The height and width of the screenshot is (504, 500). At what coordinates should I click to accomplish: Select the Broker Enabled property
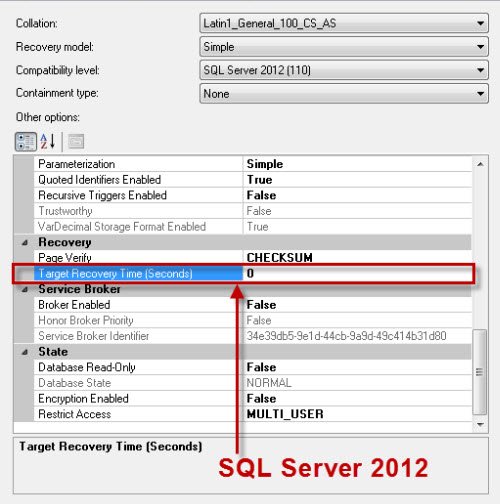coord(253,305)
